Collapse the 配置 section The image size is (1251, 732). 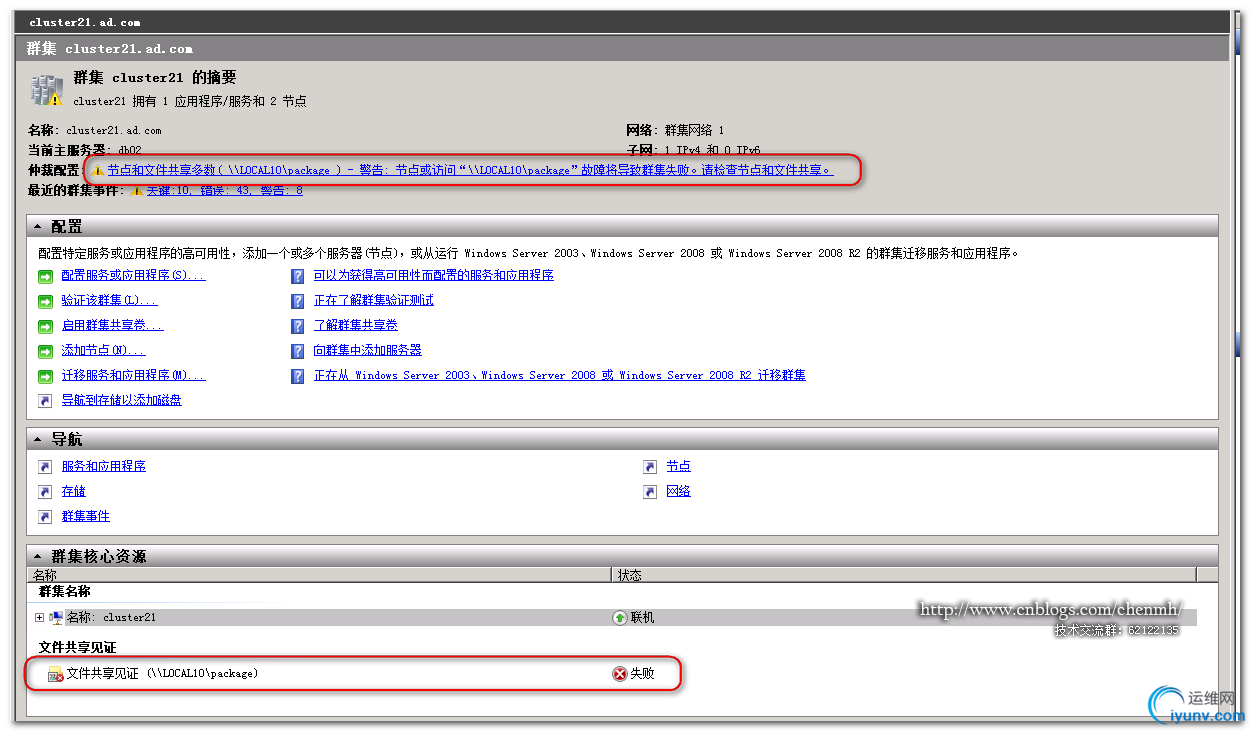[38, 228]
